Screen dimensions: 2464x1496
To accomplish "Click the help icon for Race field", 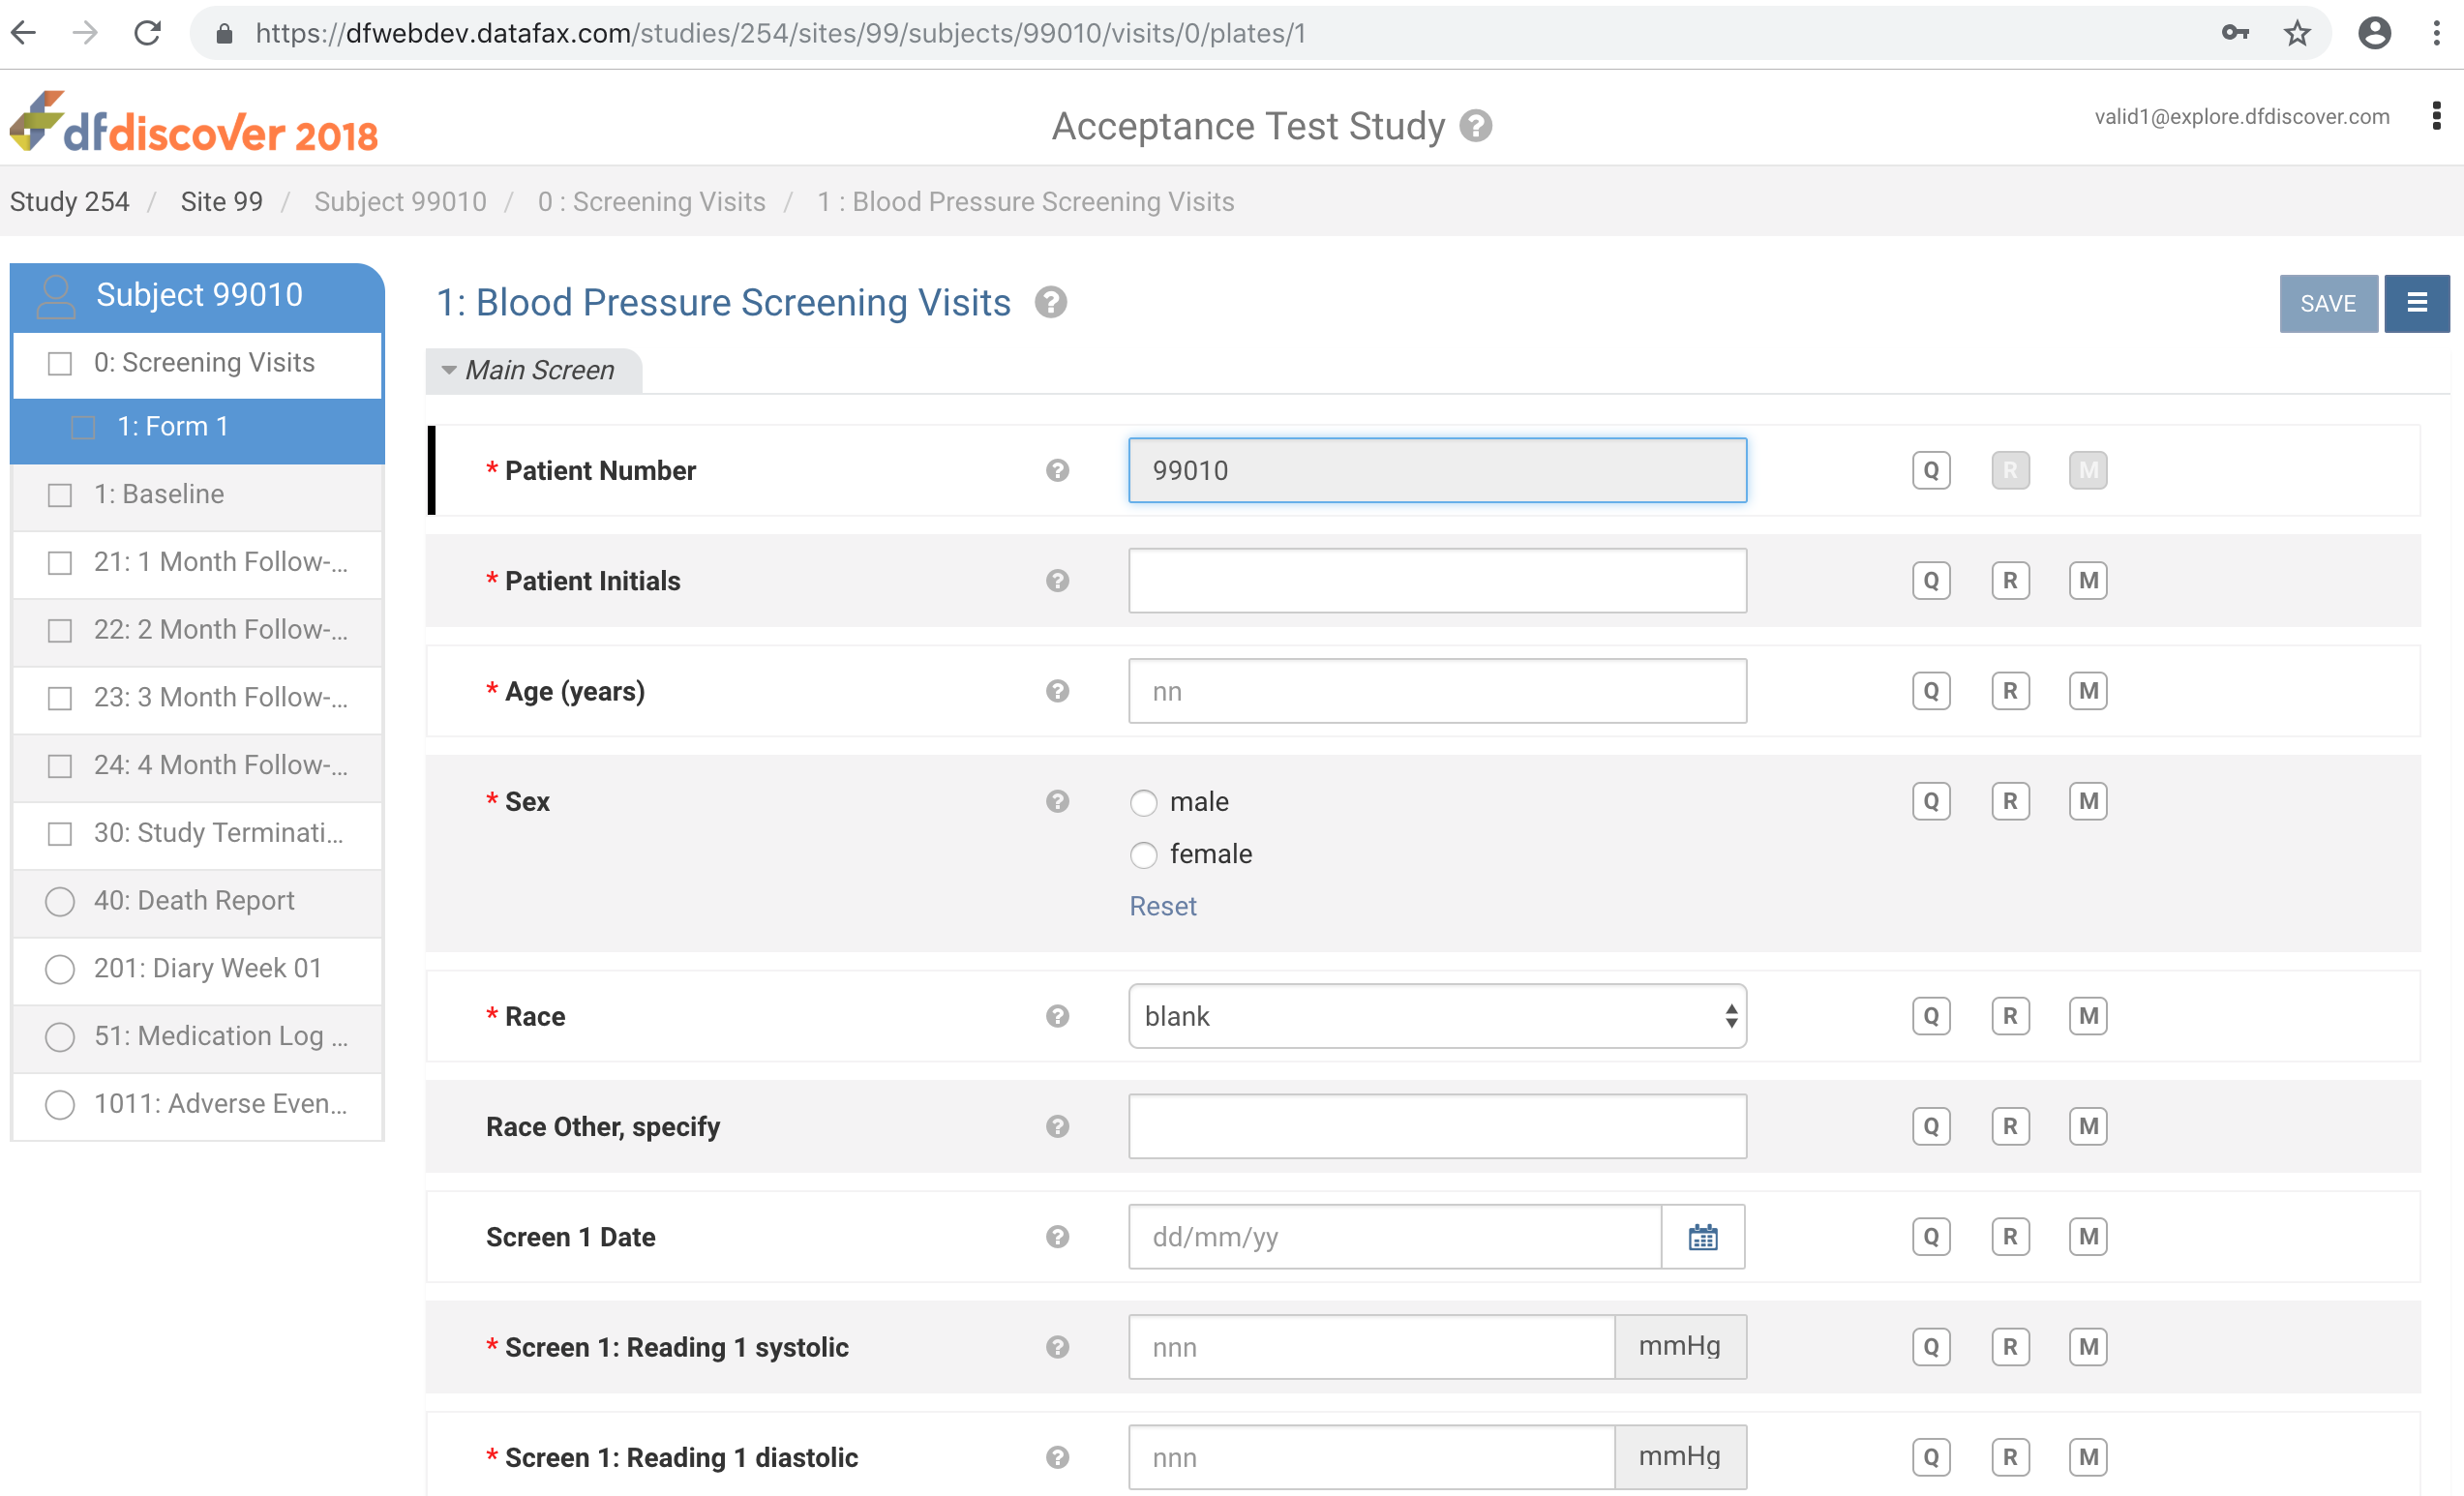I will point(1057,1016).
